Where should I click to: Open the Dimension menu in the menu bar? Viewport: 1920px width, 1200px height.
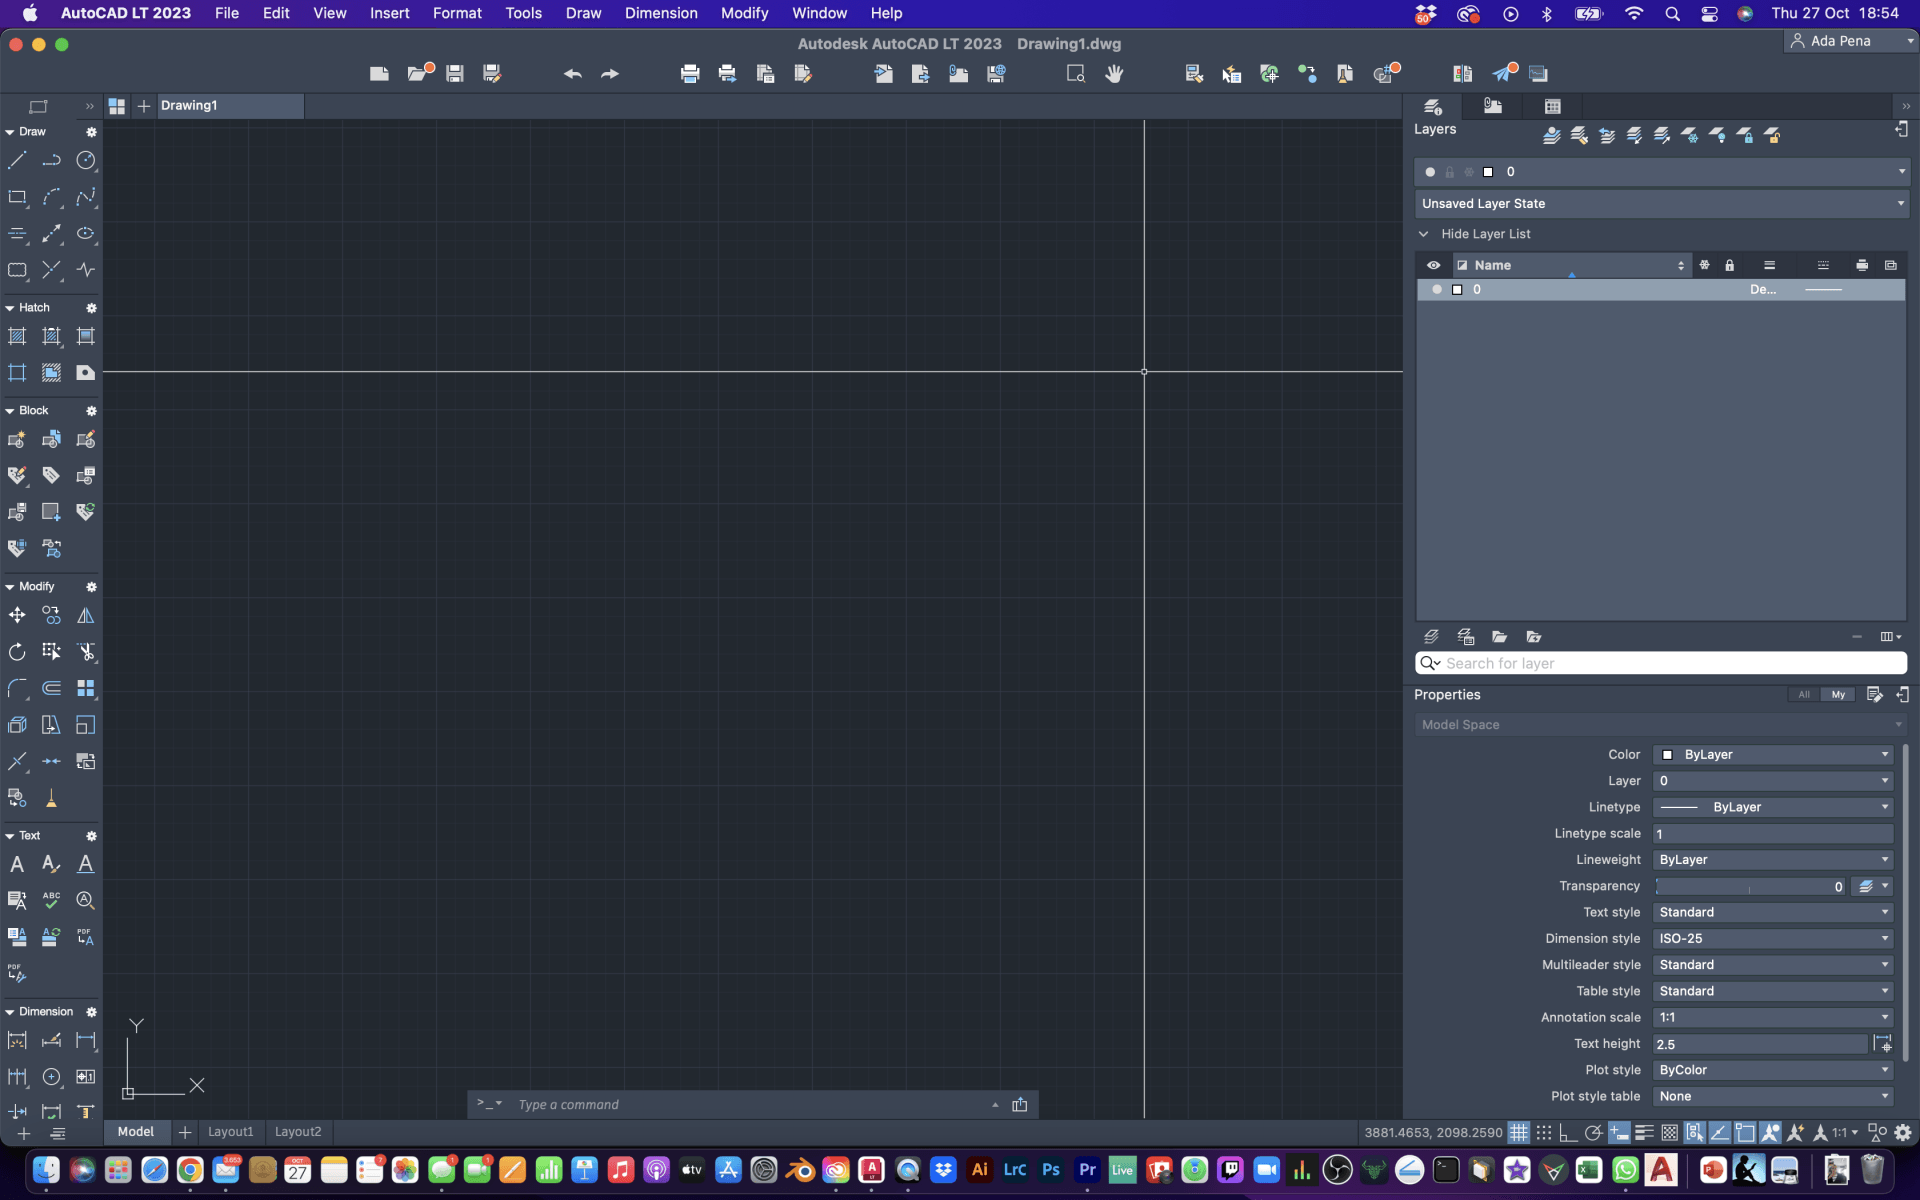click(660, 13)
